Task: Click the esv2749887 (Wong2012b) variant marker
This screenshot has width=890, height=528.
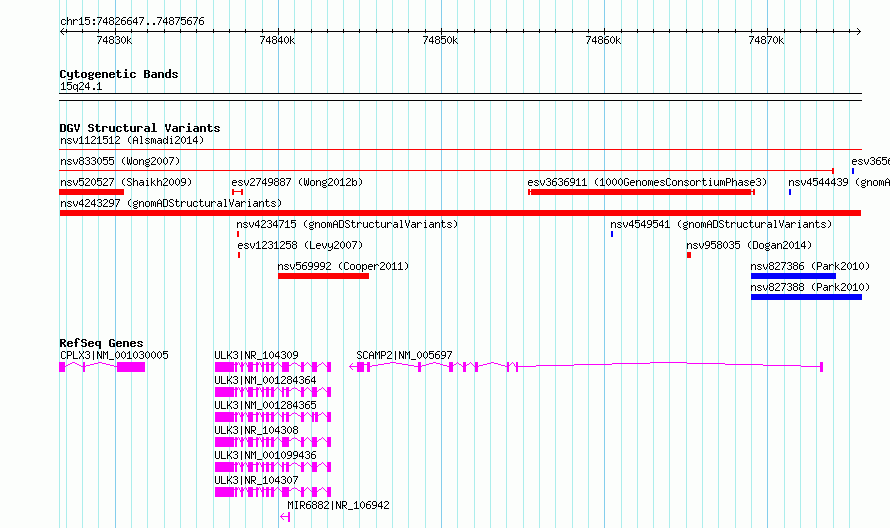Action: tap(238, 192)
